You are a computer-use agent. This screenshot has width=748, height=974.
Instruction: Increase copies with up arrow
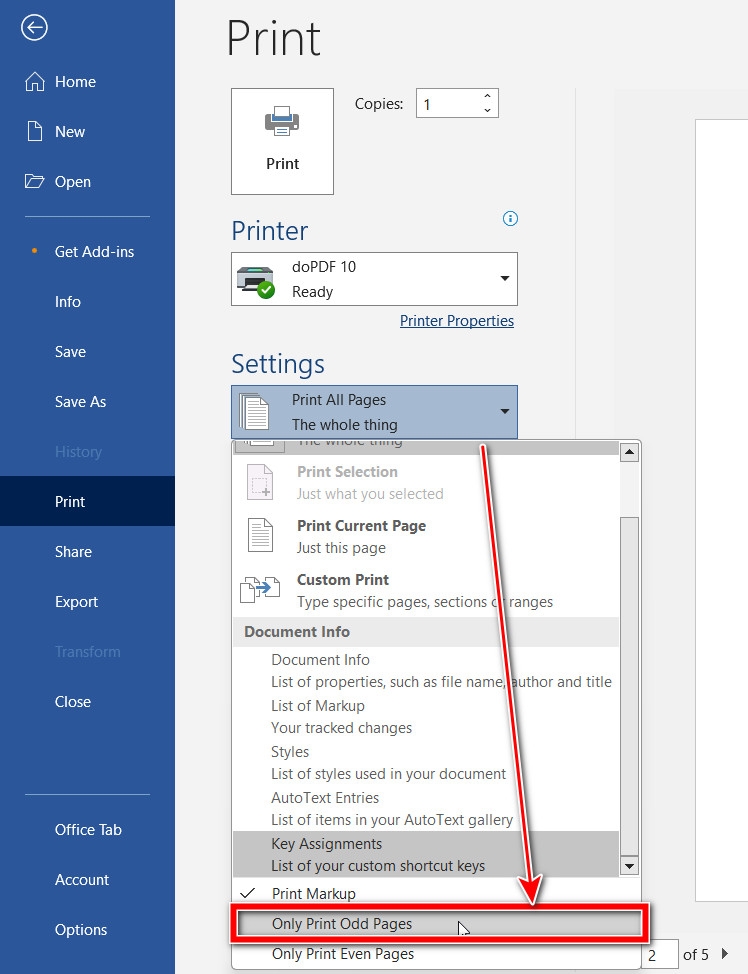pos(488,96)
